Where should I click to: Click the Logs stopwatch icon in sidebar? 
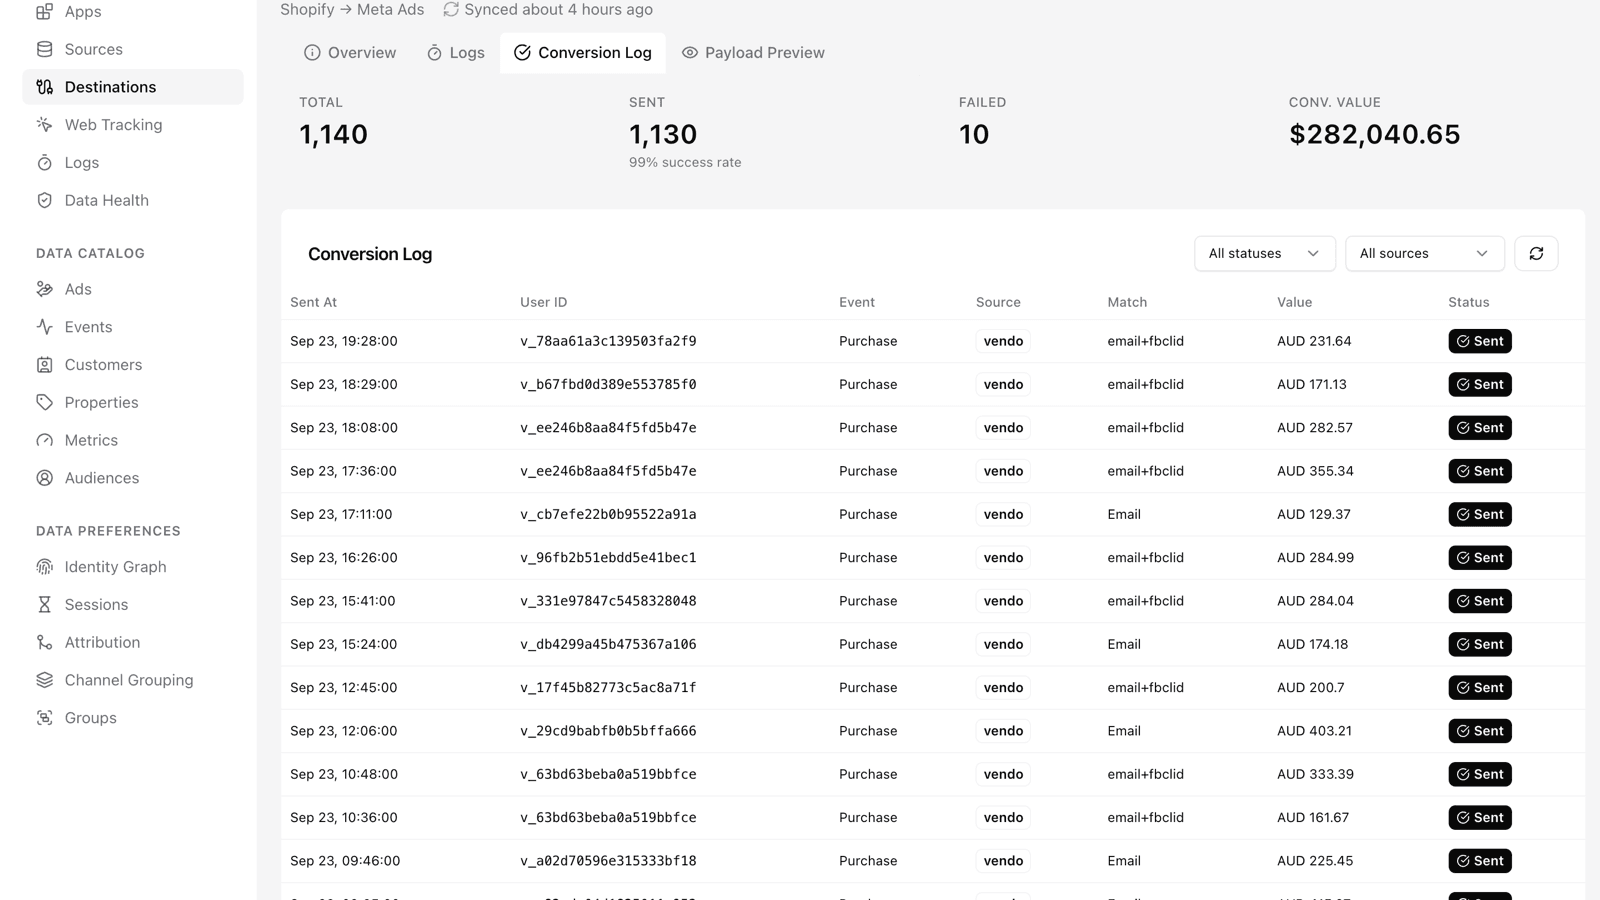click(x=44, y=163)
